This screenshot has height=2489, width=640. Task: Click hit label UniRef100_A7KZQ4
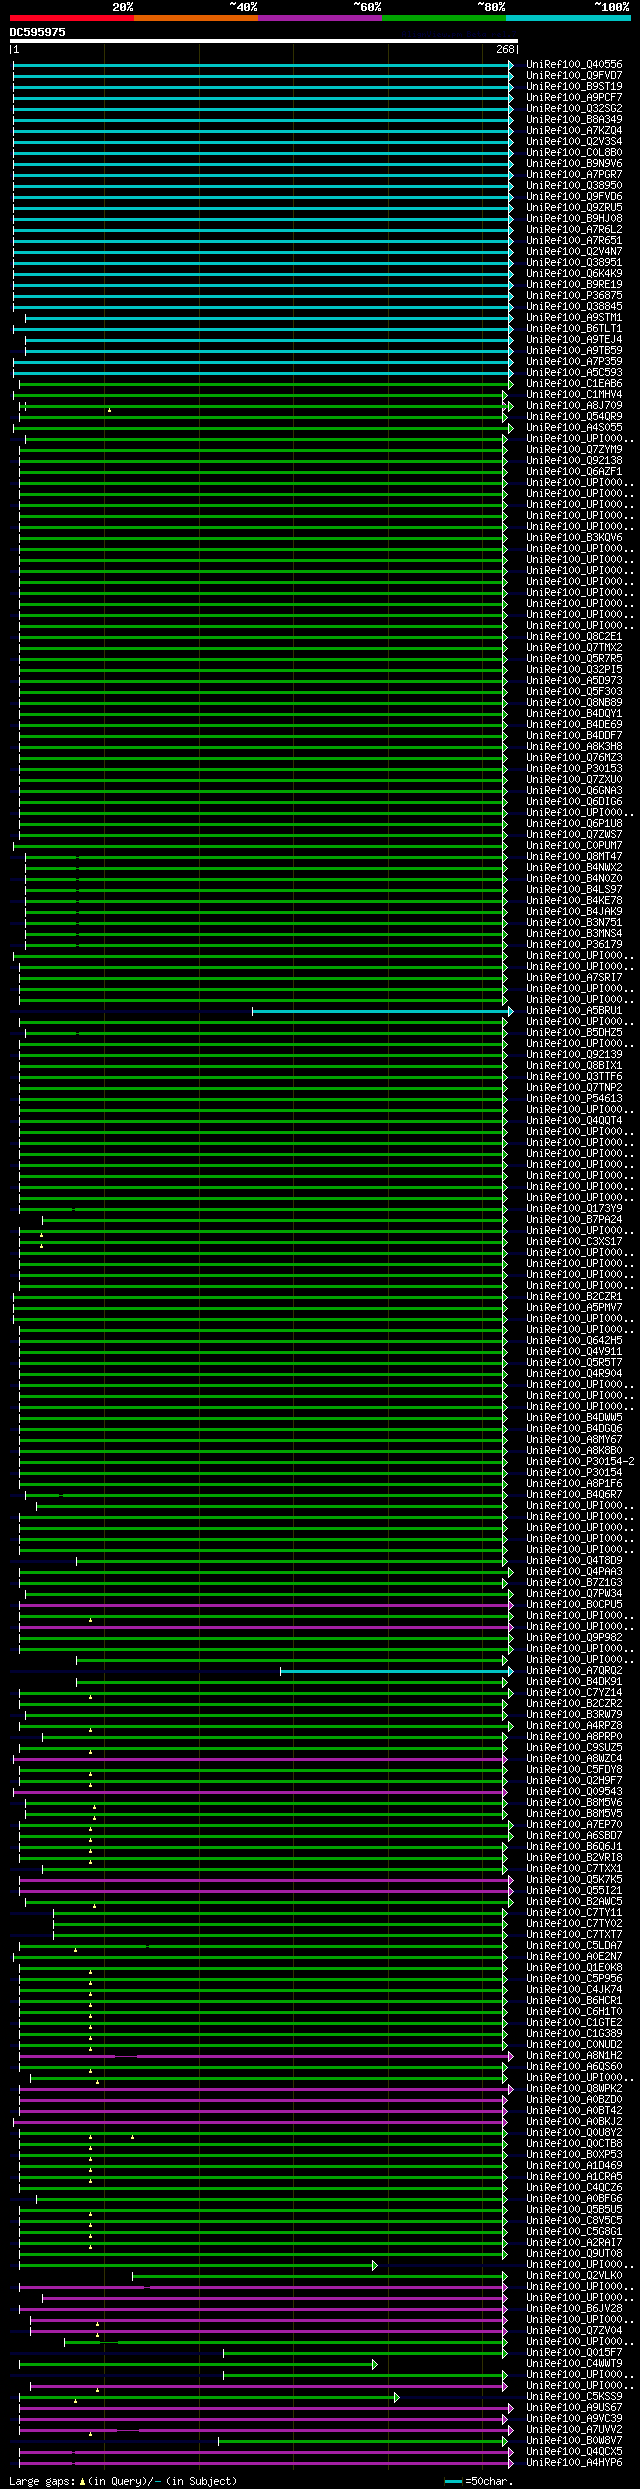click(x=574, y=131)
